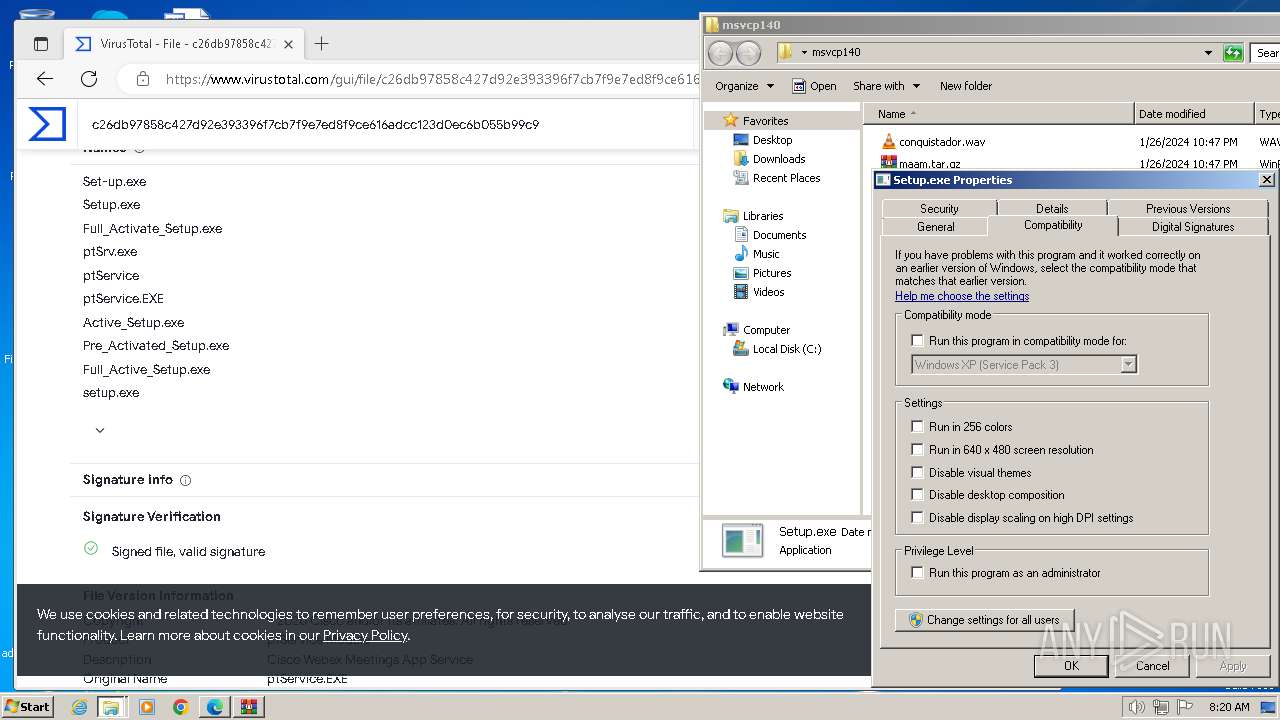Expand more file names chevron
This screenshot has height=720, width=1280.
tap(100, 430)
